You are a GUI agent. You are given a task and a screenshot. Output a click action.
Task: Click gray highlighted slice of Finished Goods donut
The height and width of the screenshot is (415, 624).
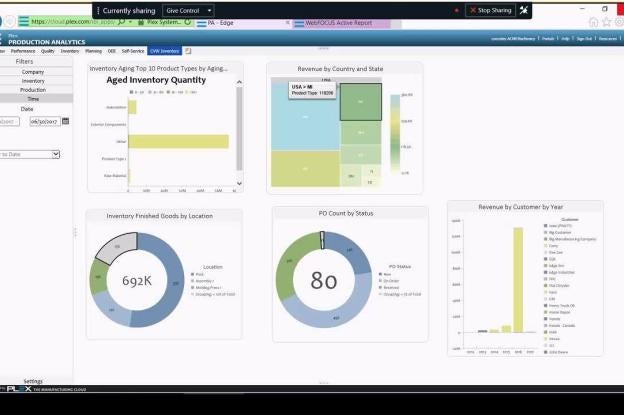pyautogui.click(x=116, y=247)
